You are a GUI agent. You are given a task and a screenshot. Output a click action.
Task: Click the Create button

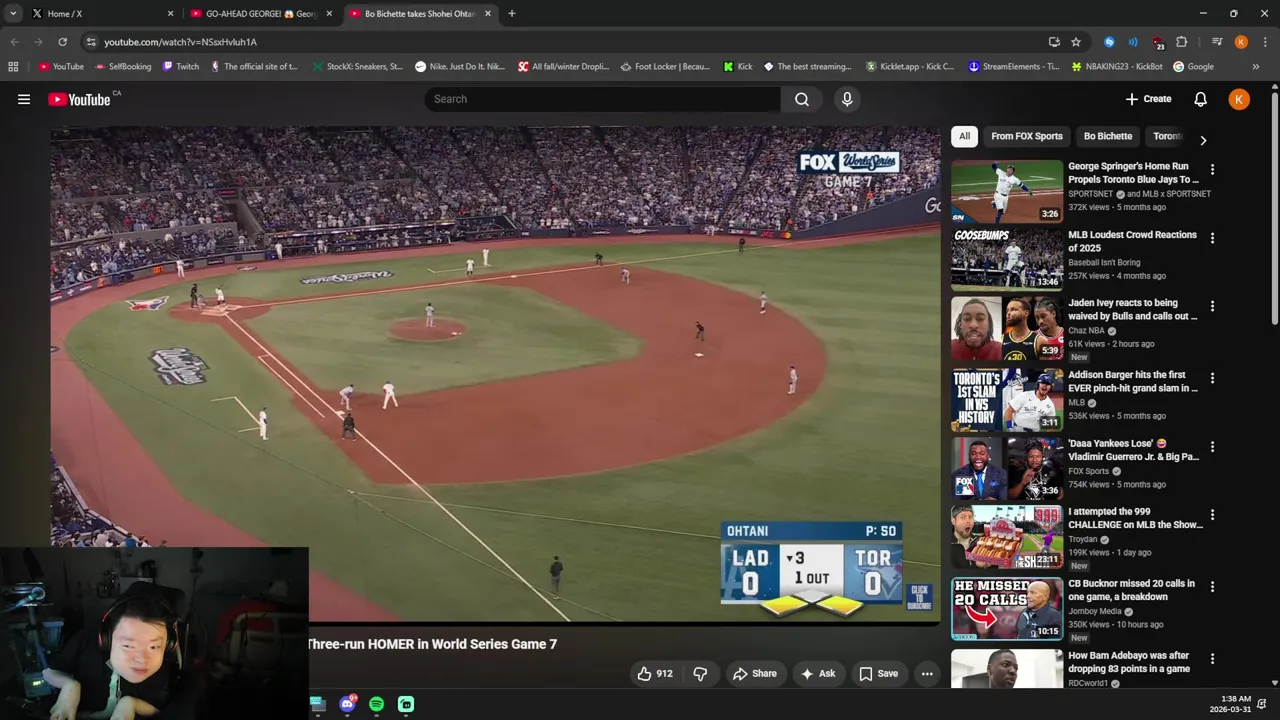[1148, 99]
